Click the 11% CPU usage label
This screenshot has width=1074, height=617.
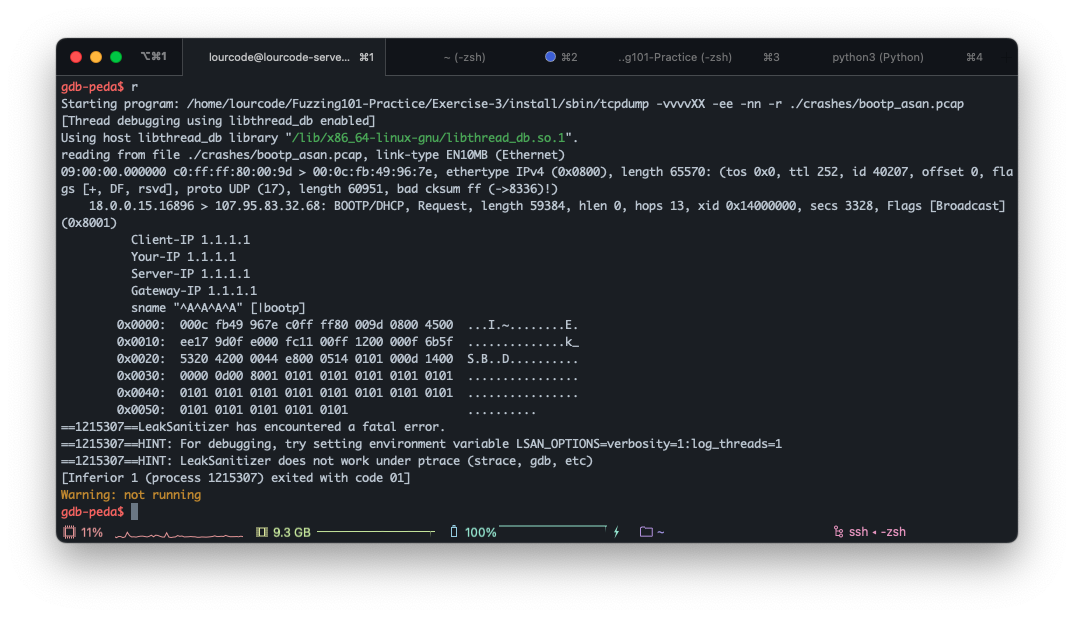pos(92,532)
